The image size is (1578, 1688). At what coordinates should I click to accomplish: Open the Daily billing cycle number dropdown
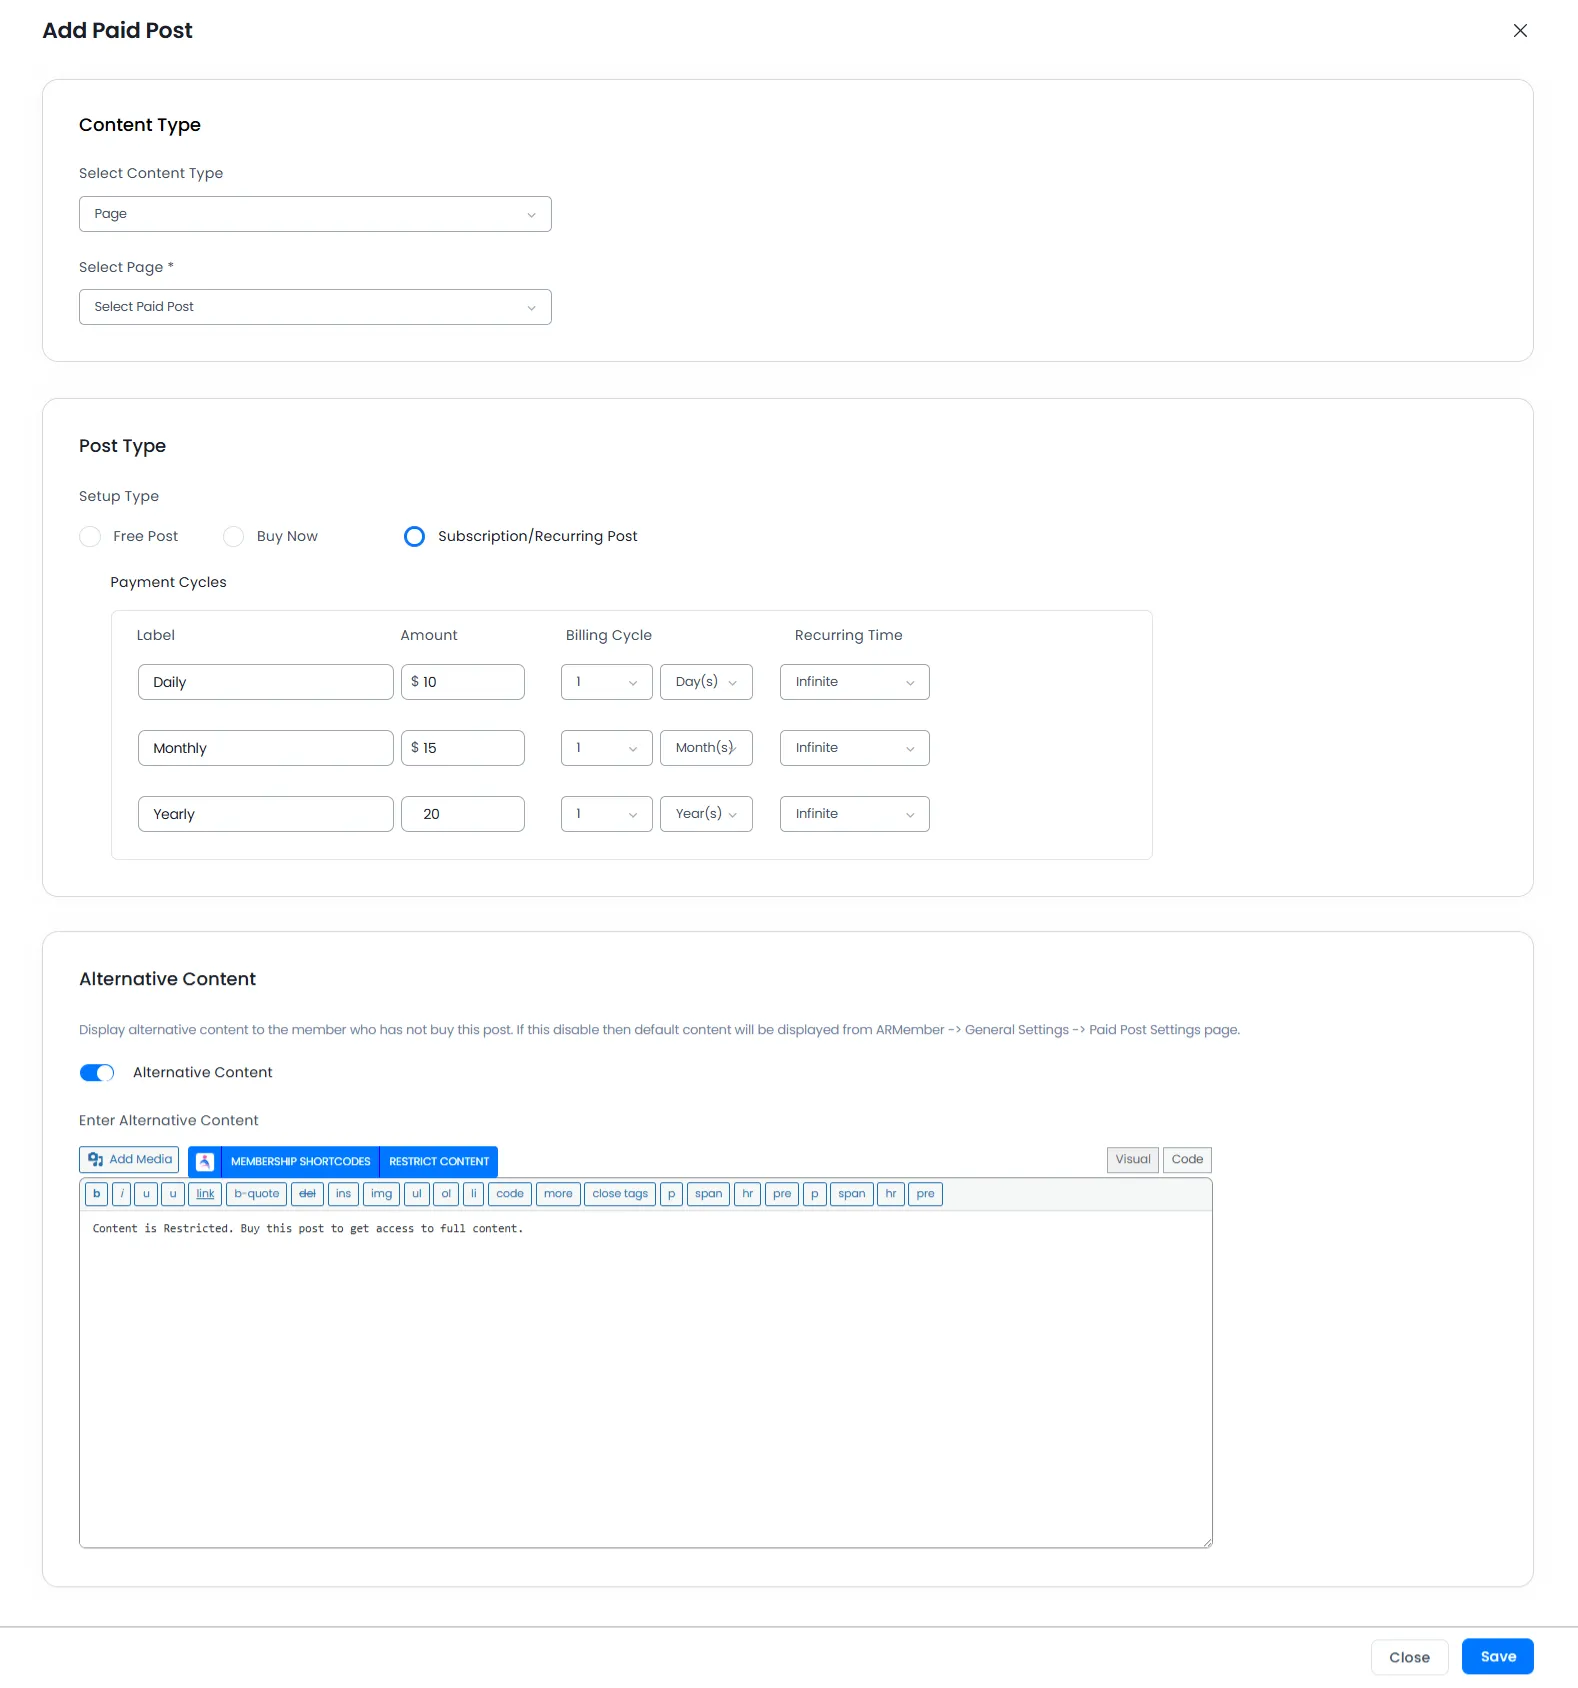606,682
